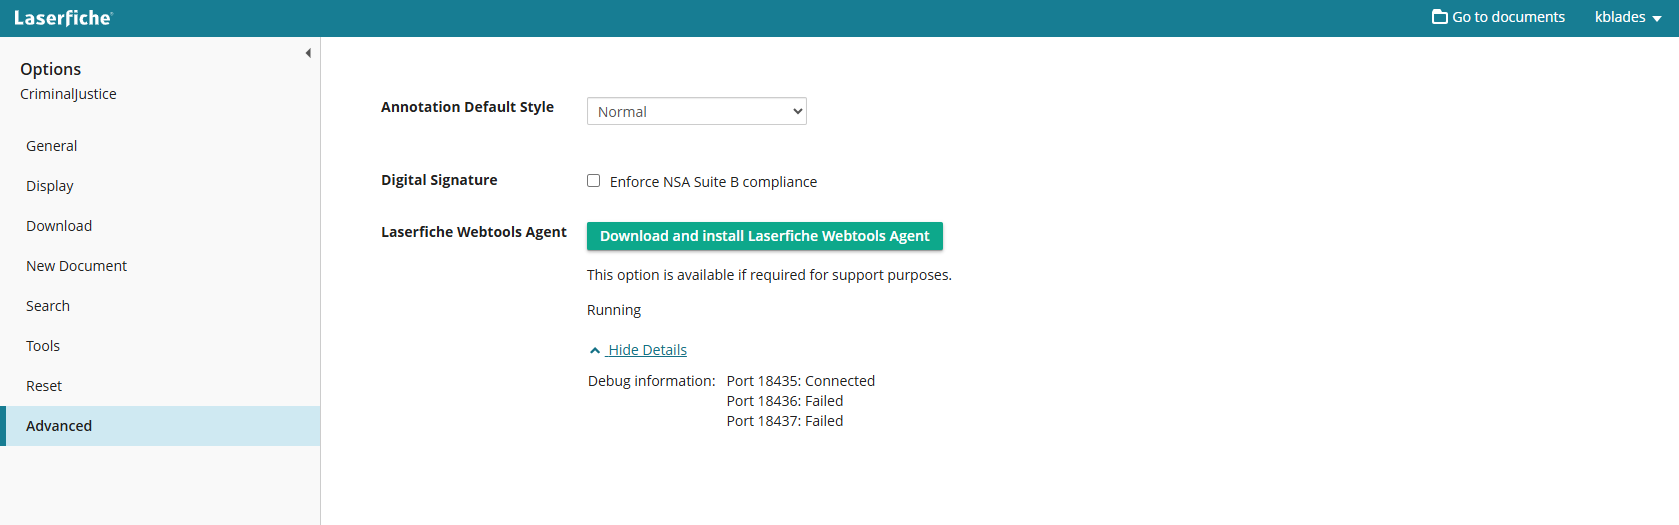This screenshot has height=525, width=1679.
Task: Click the Running status text
Action: (x=614, y=310)
